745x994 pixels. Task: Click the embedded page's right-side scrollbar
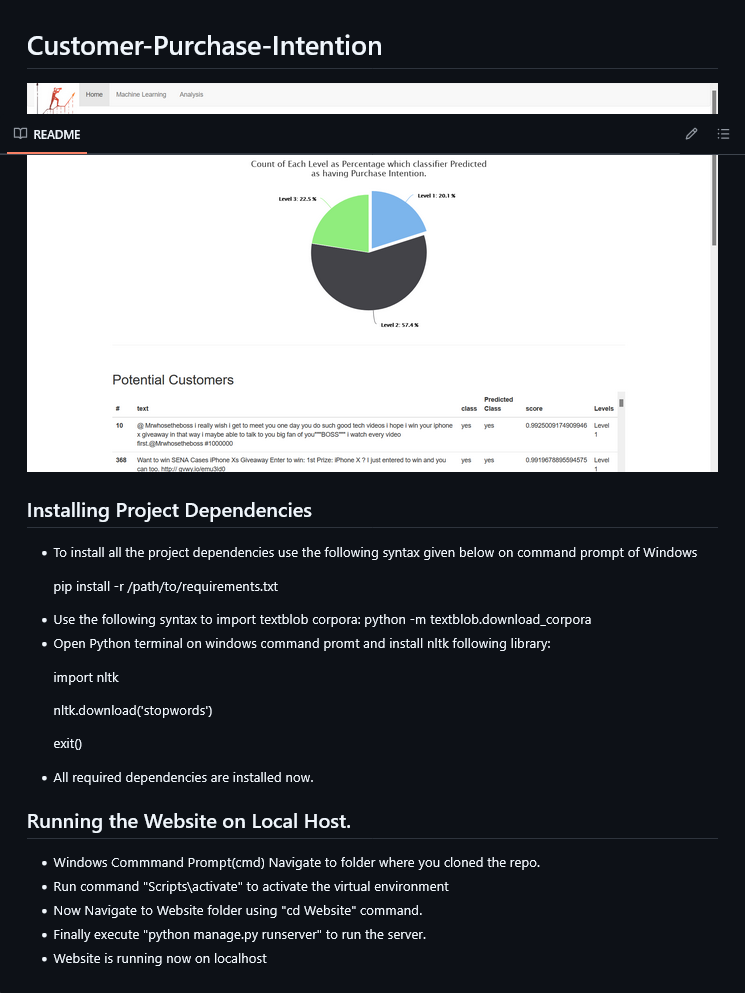(714, 200)
